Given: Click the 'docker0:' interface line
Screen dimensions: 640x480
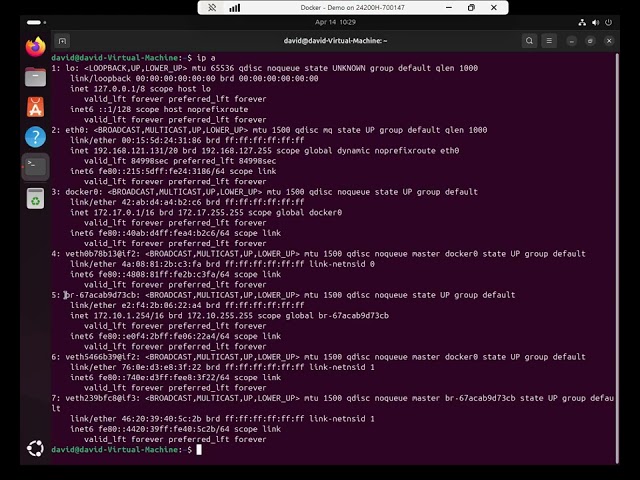Looking at the screenshot, I should (264, 192).
